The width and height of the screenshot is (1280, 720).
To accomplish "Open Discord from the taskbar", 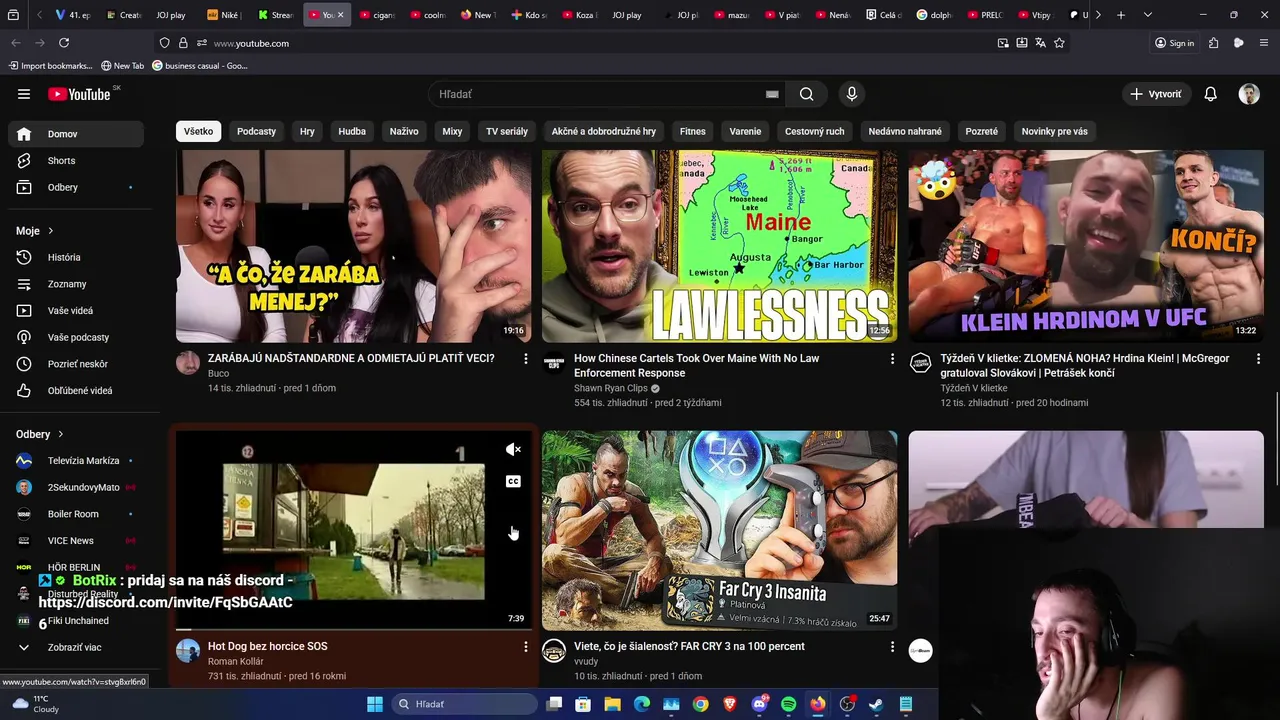I will pos(759,704).
